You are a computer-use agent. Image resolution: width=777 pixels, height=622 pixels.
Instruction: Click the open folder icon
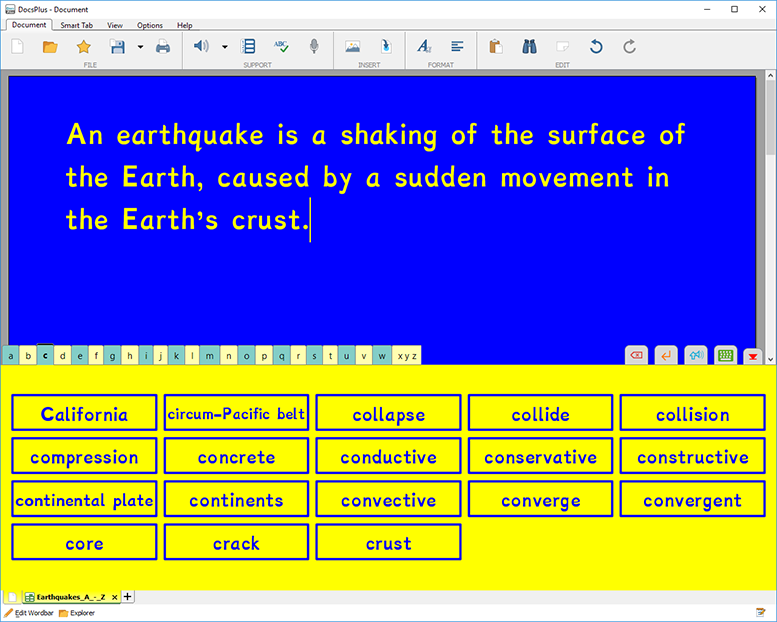click(50, 46)
